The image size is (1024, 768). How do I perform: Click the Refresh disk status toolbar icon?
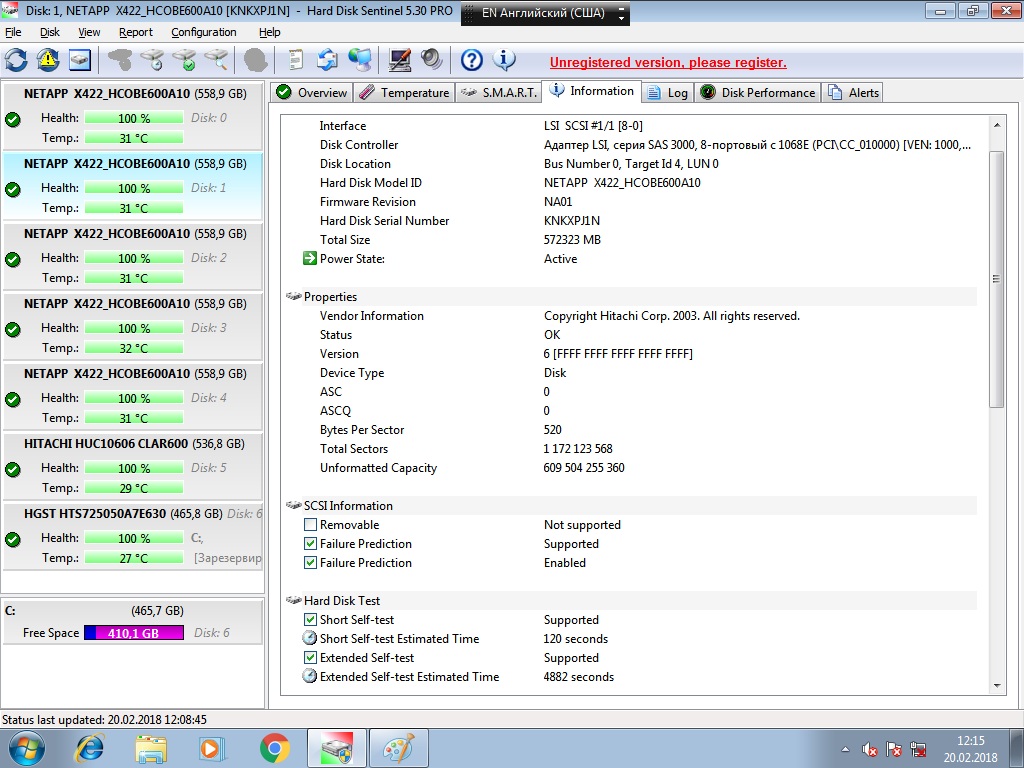[16, 60]
